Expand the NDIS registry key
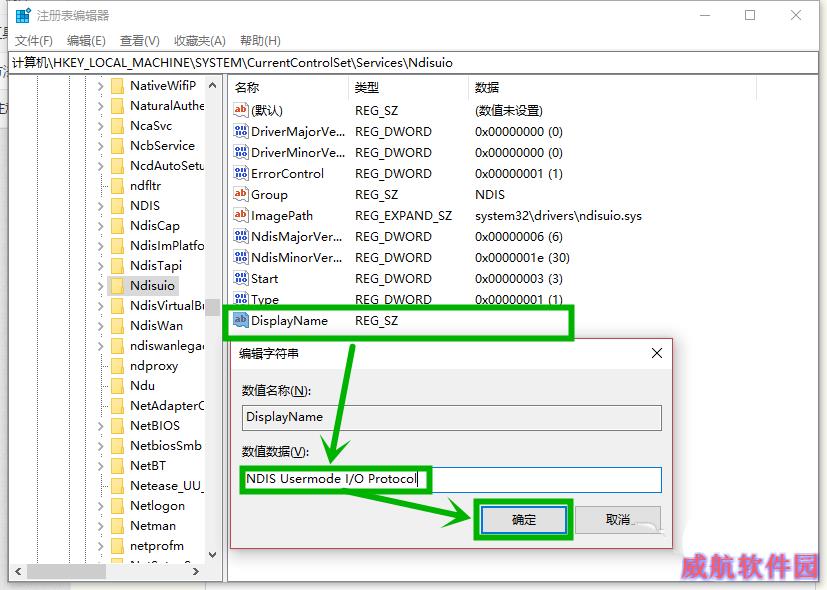The height and width of the screenshot is (590, 827). pos(100,206)
